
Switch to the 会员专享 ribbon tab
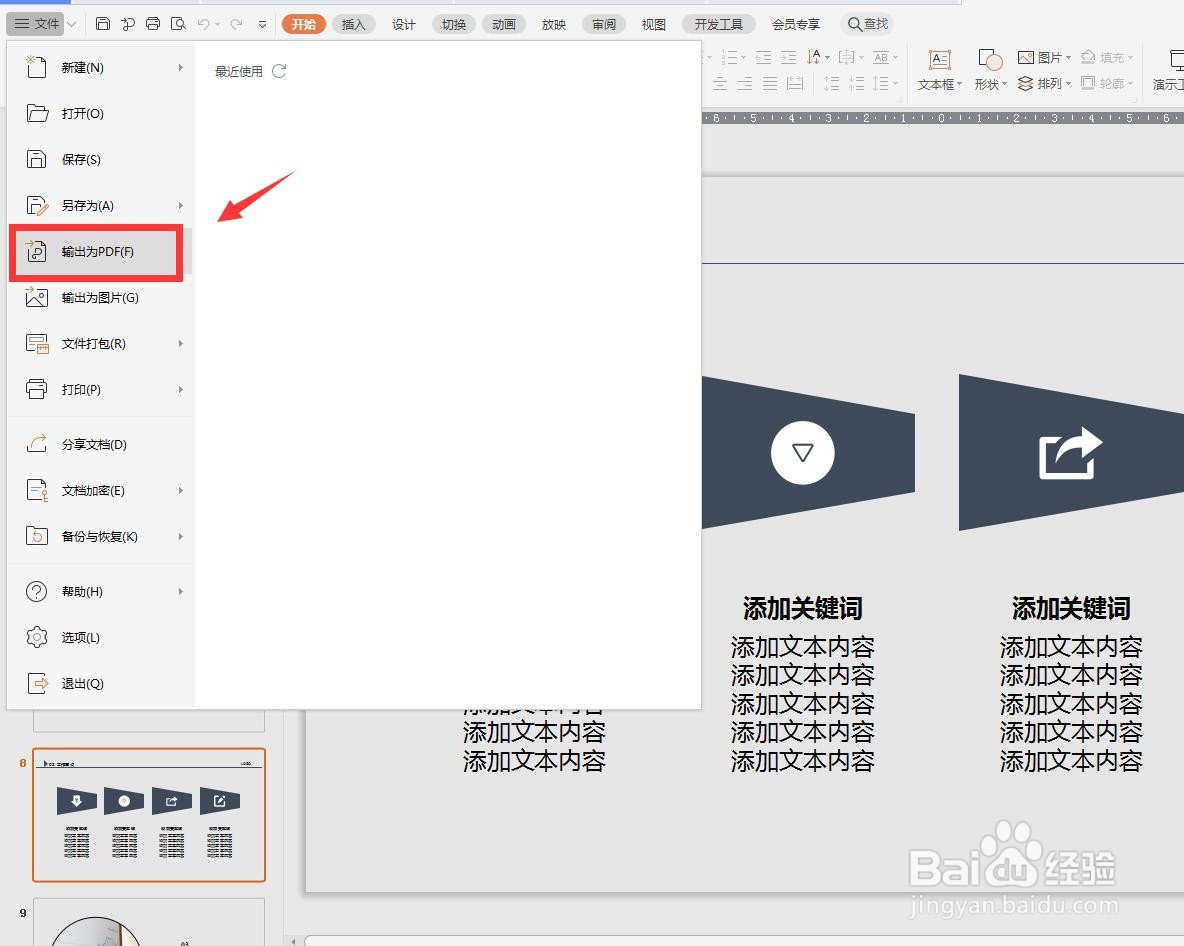(x=796, y=24)
